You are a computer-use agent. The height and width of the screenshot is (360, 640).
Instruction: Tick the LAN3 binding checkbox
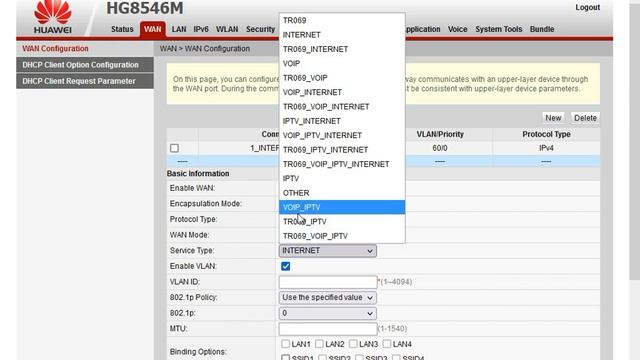click(x=353, y=344)
